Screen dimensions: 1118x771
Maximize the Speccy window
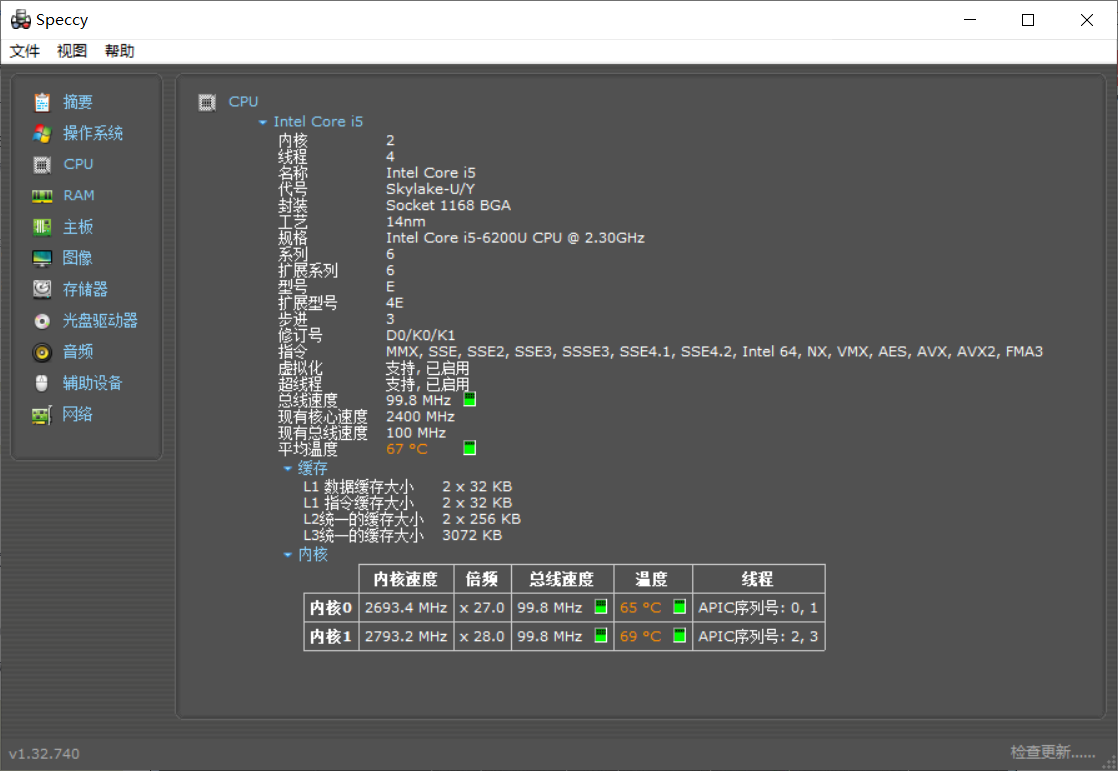(1027, 20)
